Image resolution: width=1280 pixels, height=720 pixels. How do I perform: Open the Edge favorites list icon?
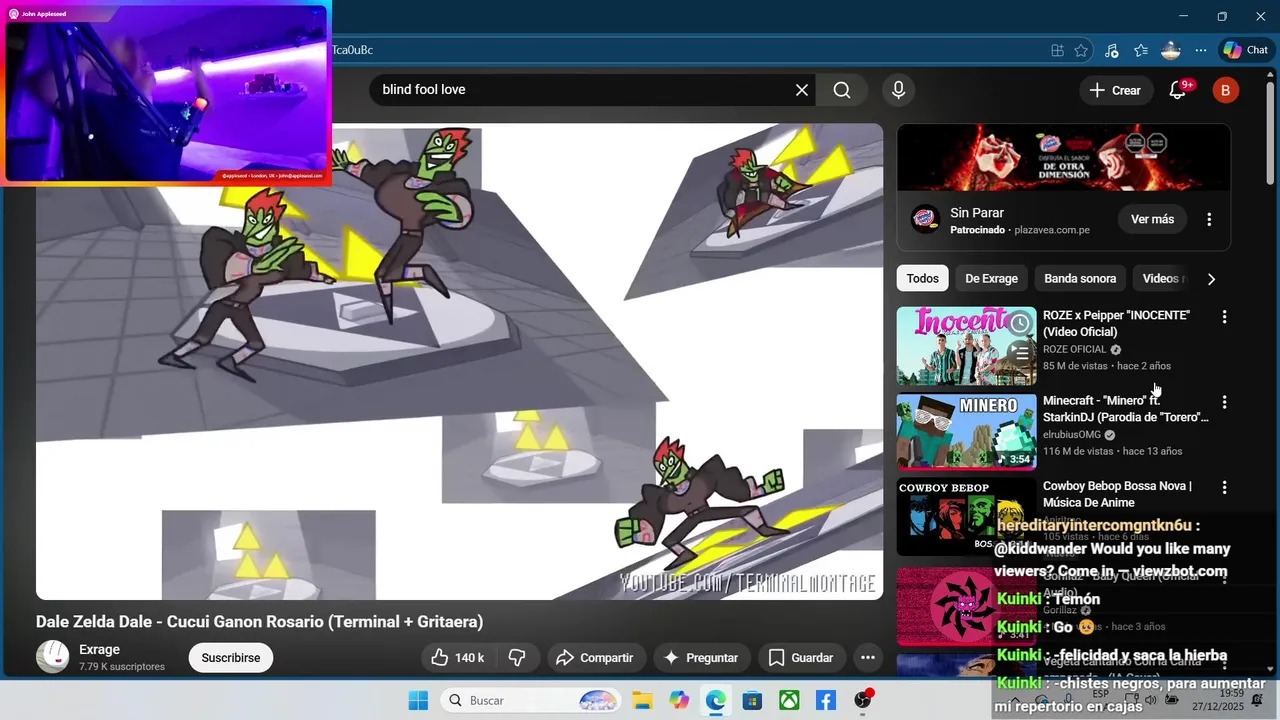click(x=1141, y=50)
